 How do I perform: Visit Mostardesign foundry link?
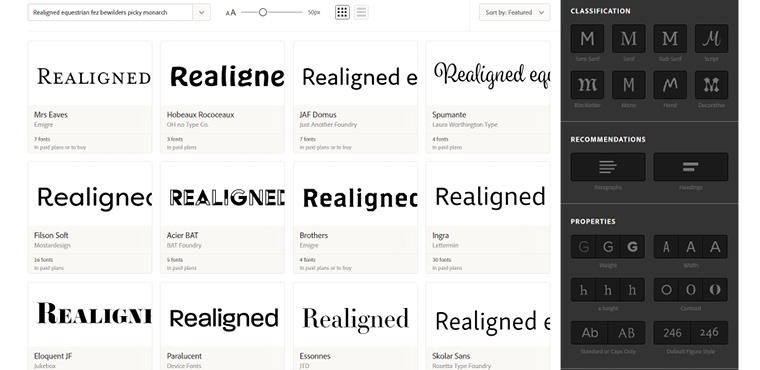tap(52, 245)
